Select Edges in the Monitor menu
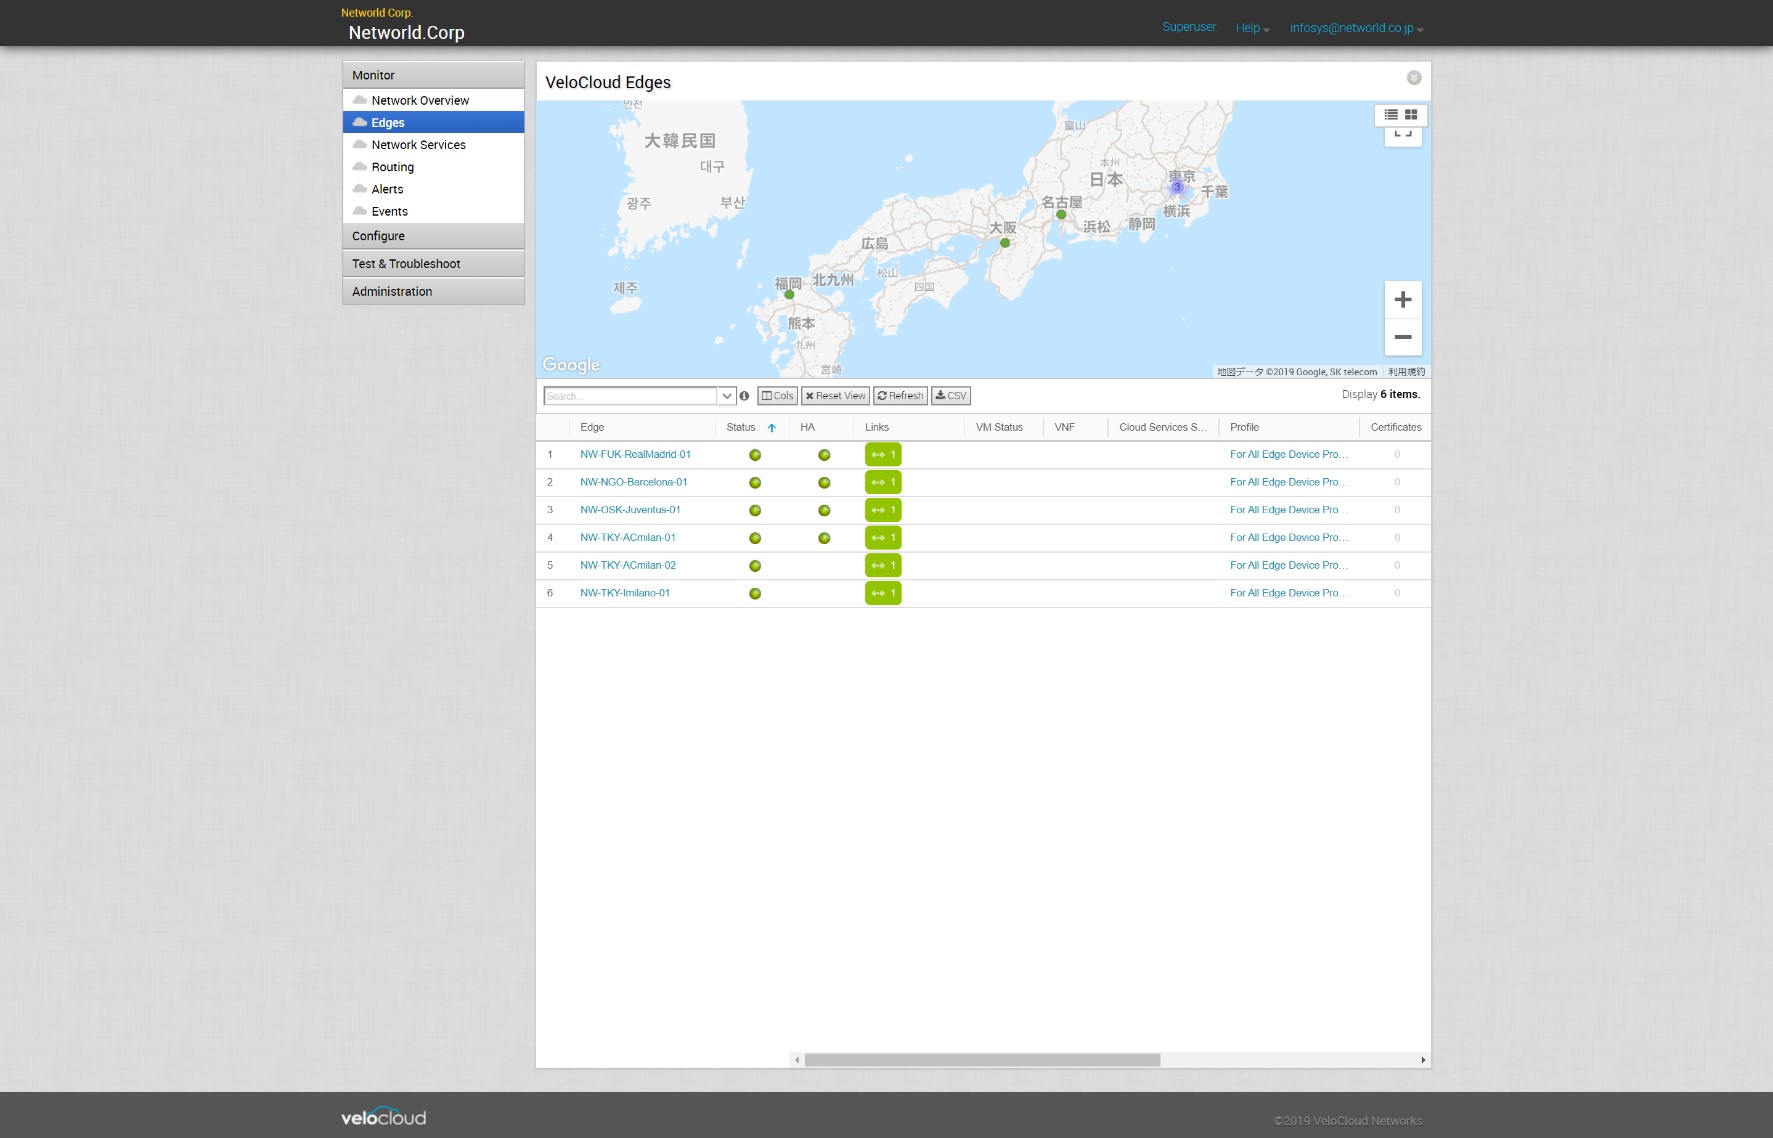The image size is (1773, 1138). 433,122
